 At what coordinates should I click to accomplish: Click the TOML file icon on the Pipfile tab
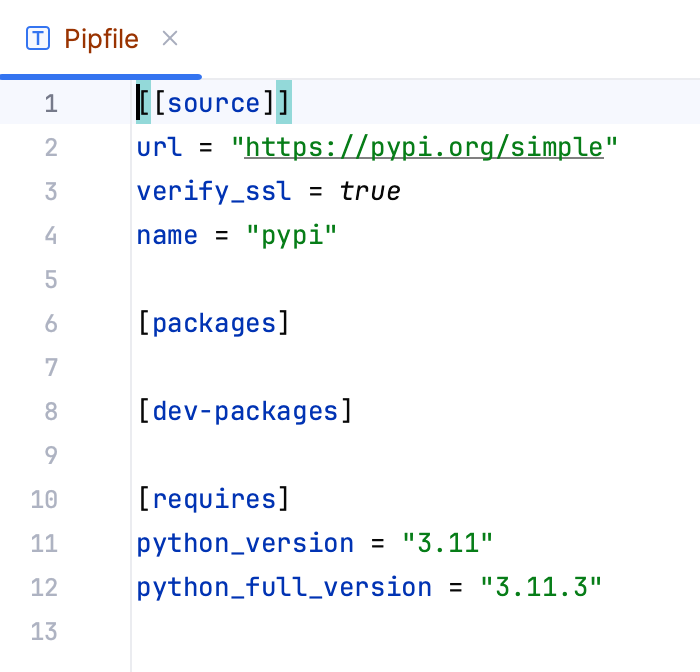coord(39,39)
